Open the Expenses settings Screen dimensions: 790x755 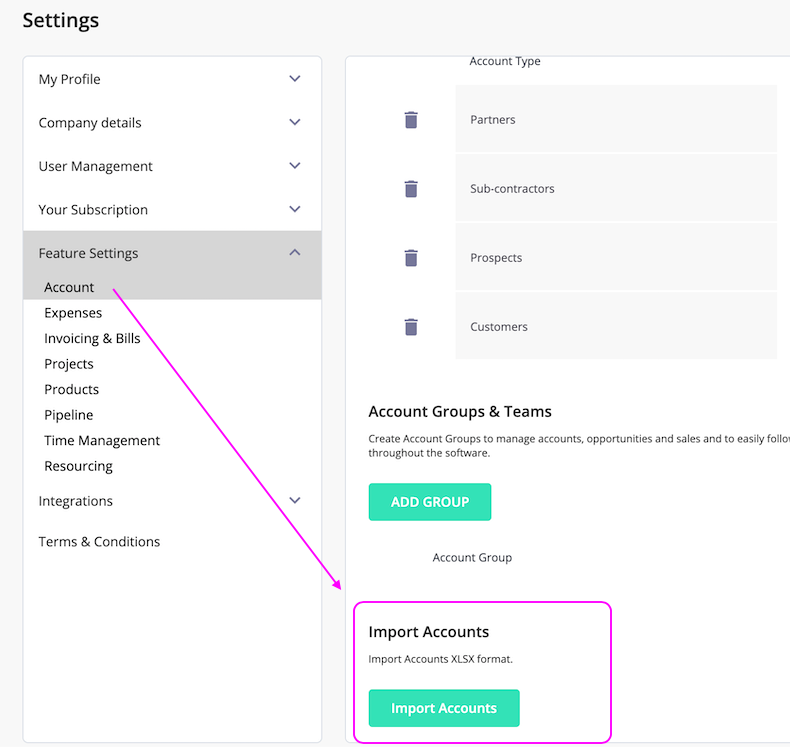tap(73, 313)
